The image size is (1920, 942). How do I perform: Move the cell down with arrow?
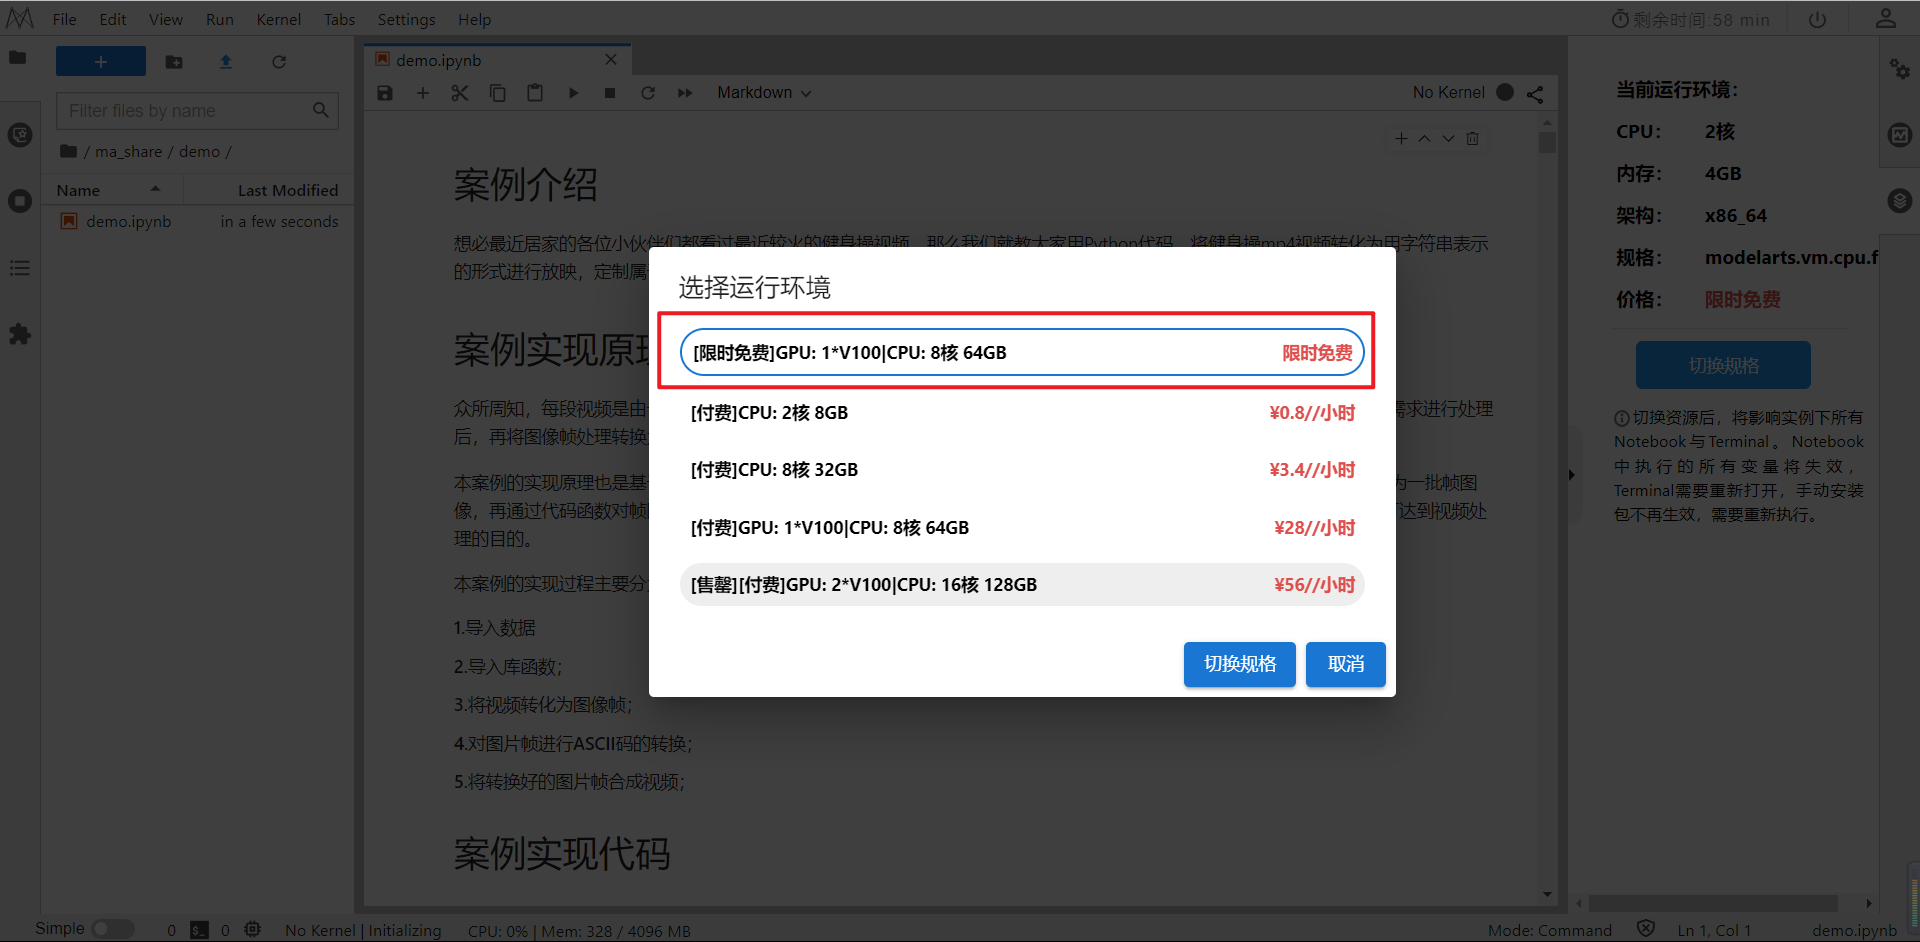tap(1448, 139)
